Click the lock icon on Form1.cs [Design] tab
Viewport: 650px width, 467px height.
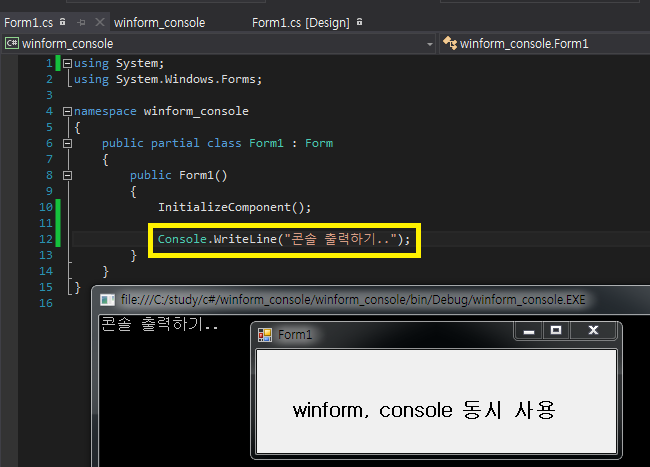click(359, 22)
